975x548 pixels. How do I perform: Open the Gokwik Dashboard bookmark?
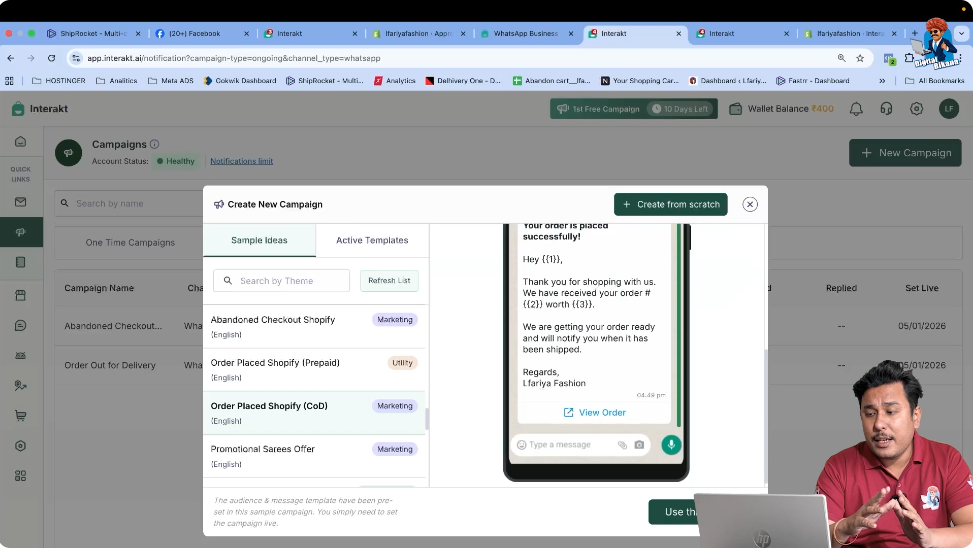[240, 81]
